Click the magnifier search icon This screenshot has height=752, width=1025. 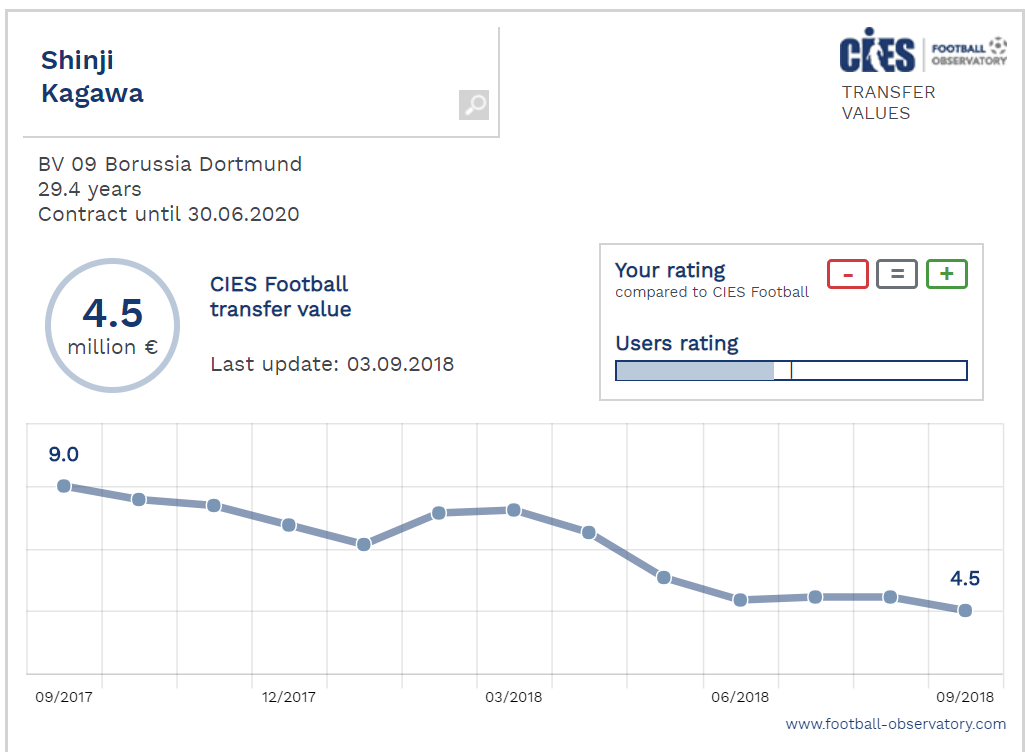click(x=474, y=105)
